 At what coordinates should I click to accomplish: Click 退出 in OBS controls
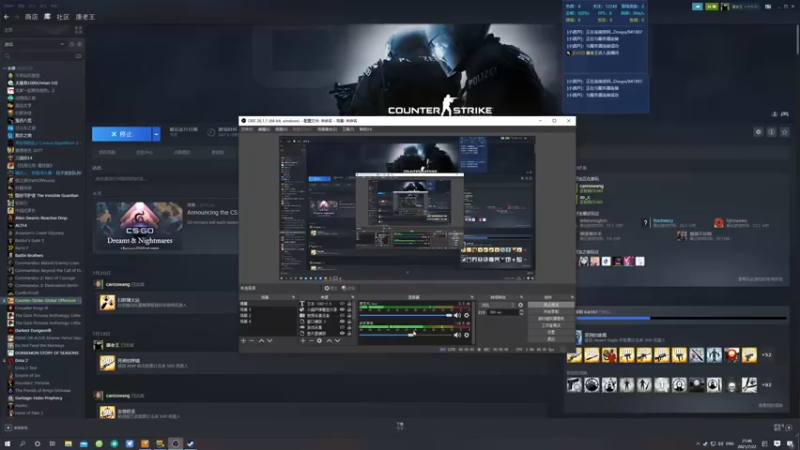click(x=551, y=339)
